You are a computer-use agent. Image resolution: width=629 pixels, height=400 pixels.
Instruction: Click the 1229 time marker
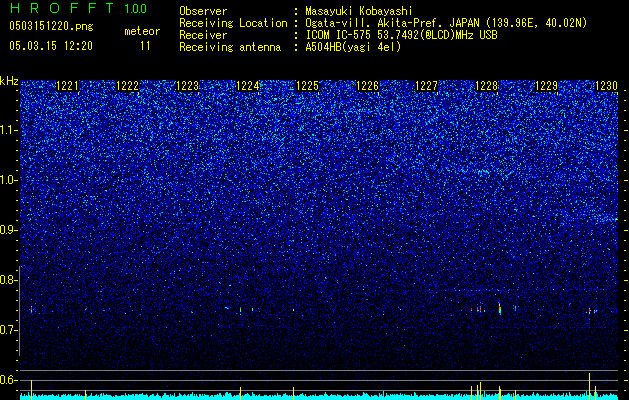(x=547, y=86)
